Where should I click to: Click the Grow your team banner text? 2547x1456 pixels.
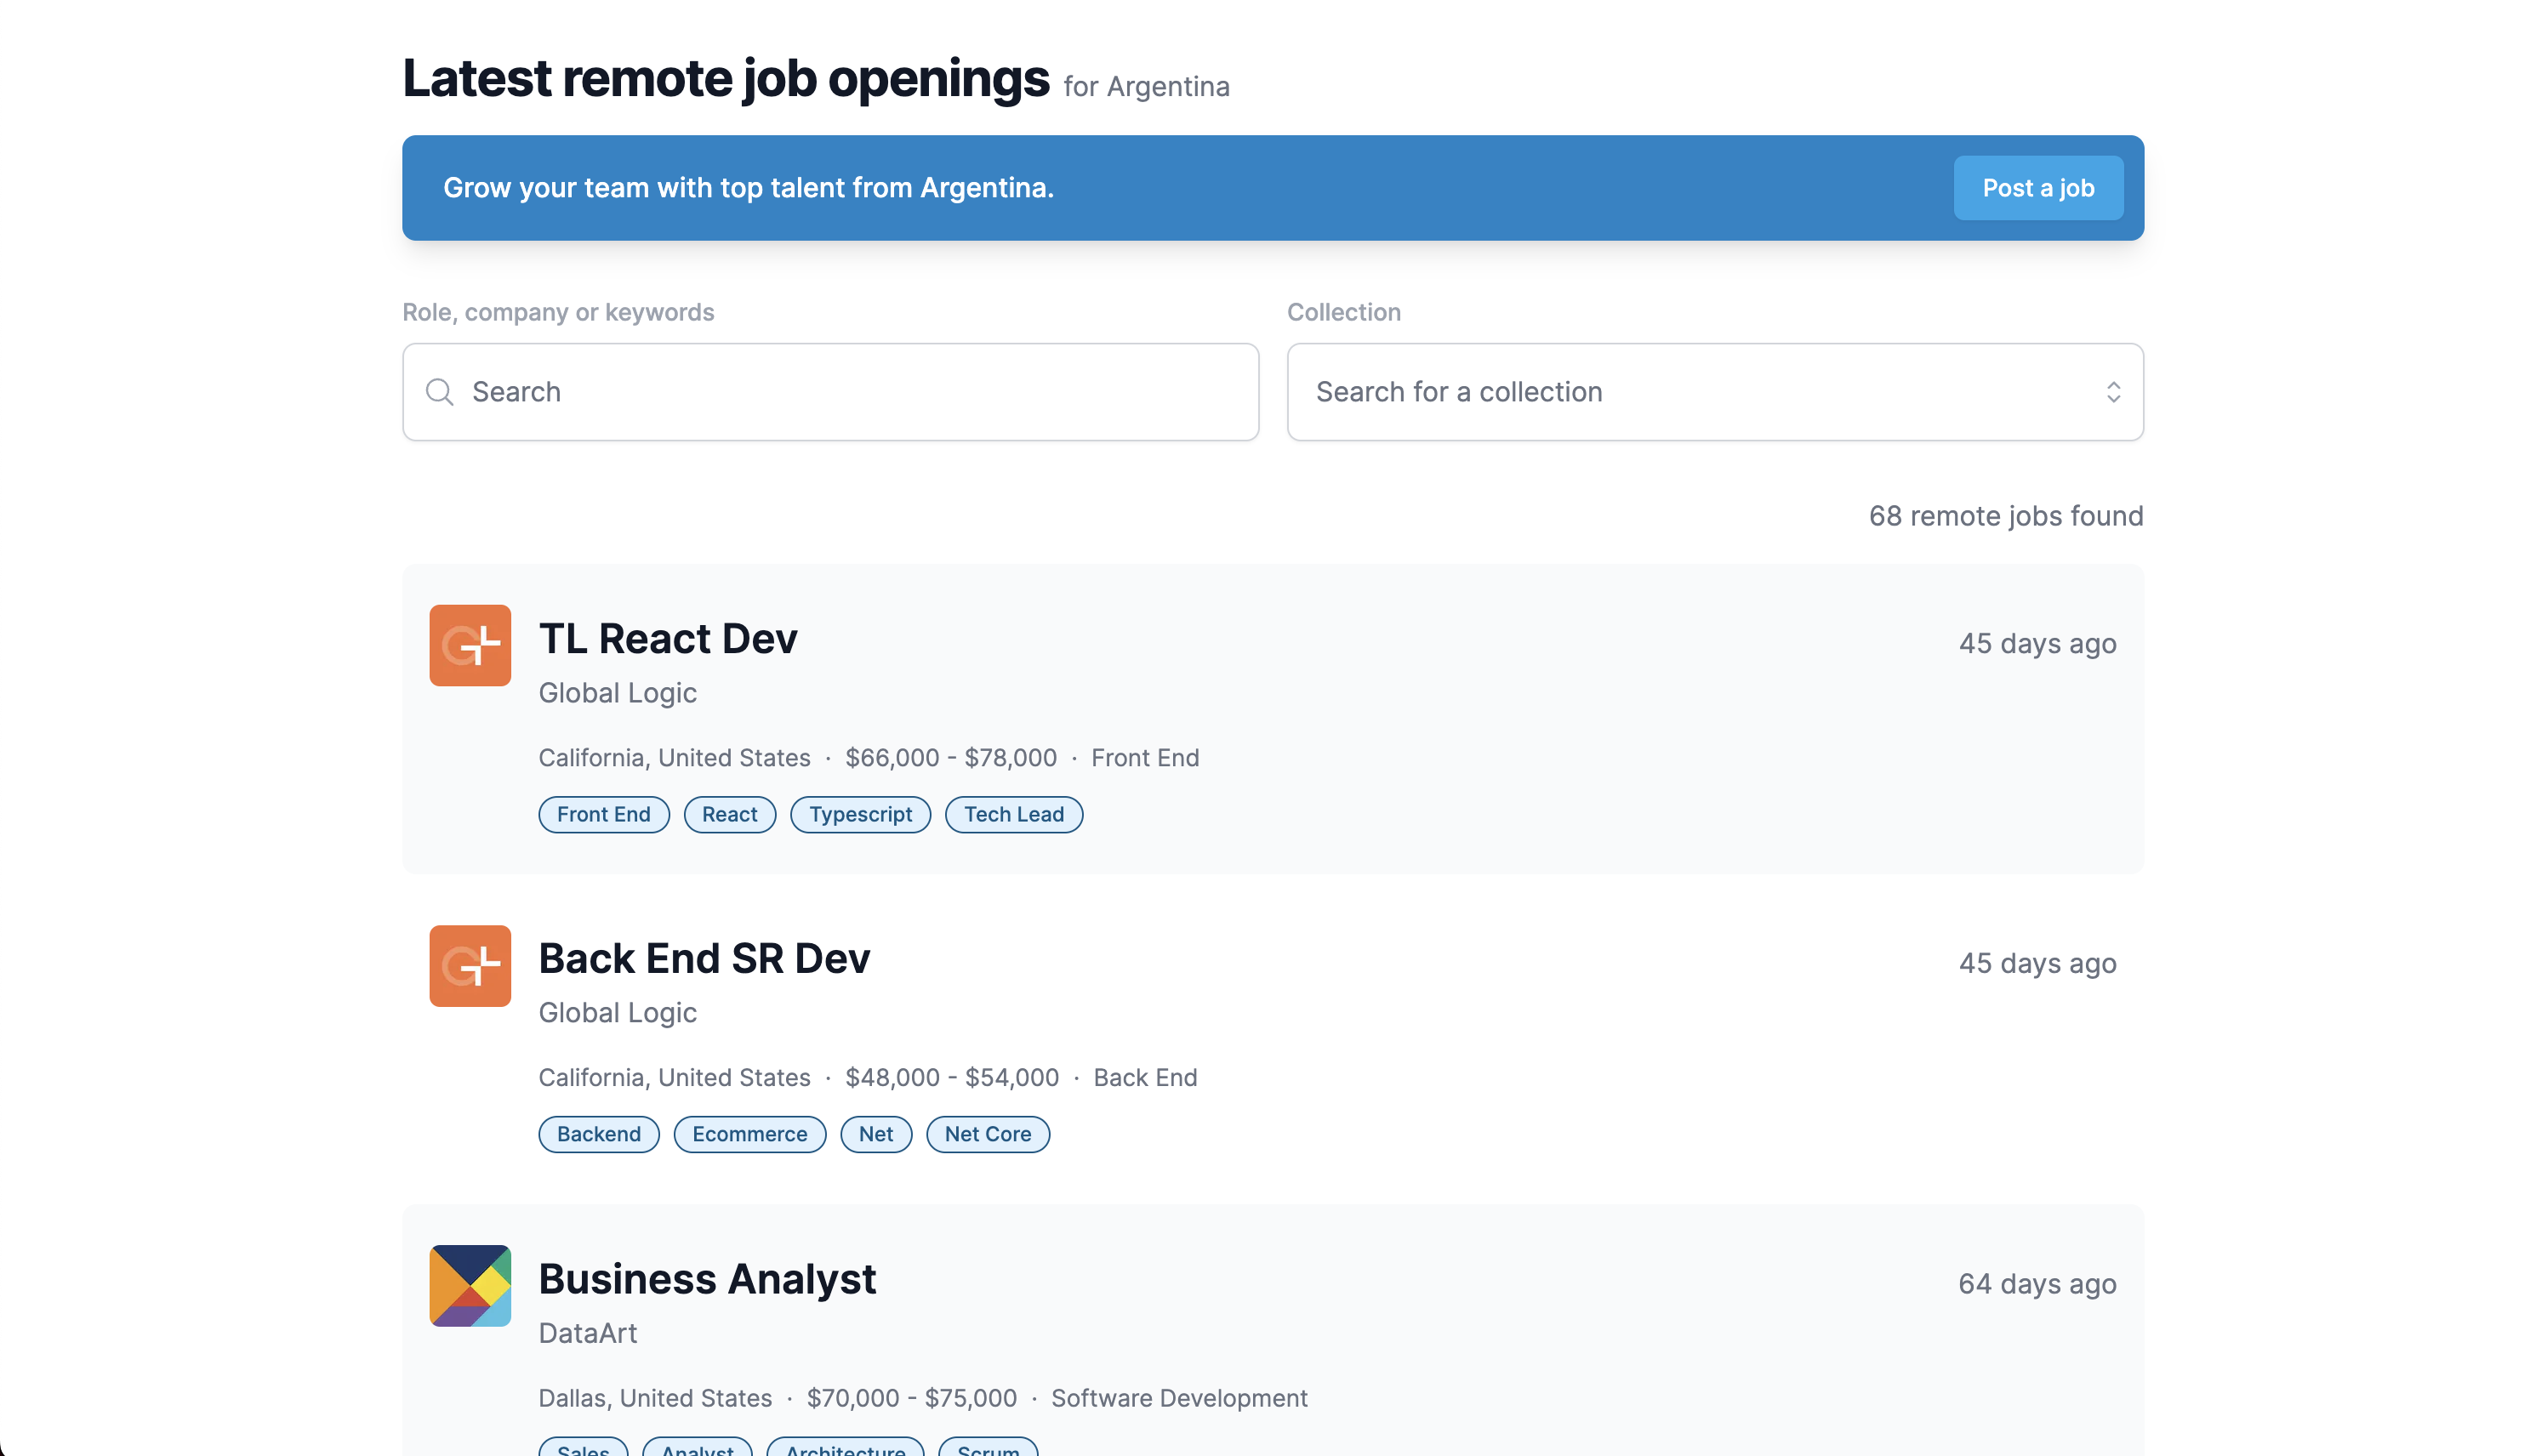pyautogui.click(x=748, y=188)
